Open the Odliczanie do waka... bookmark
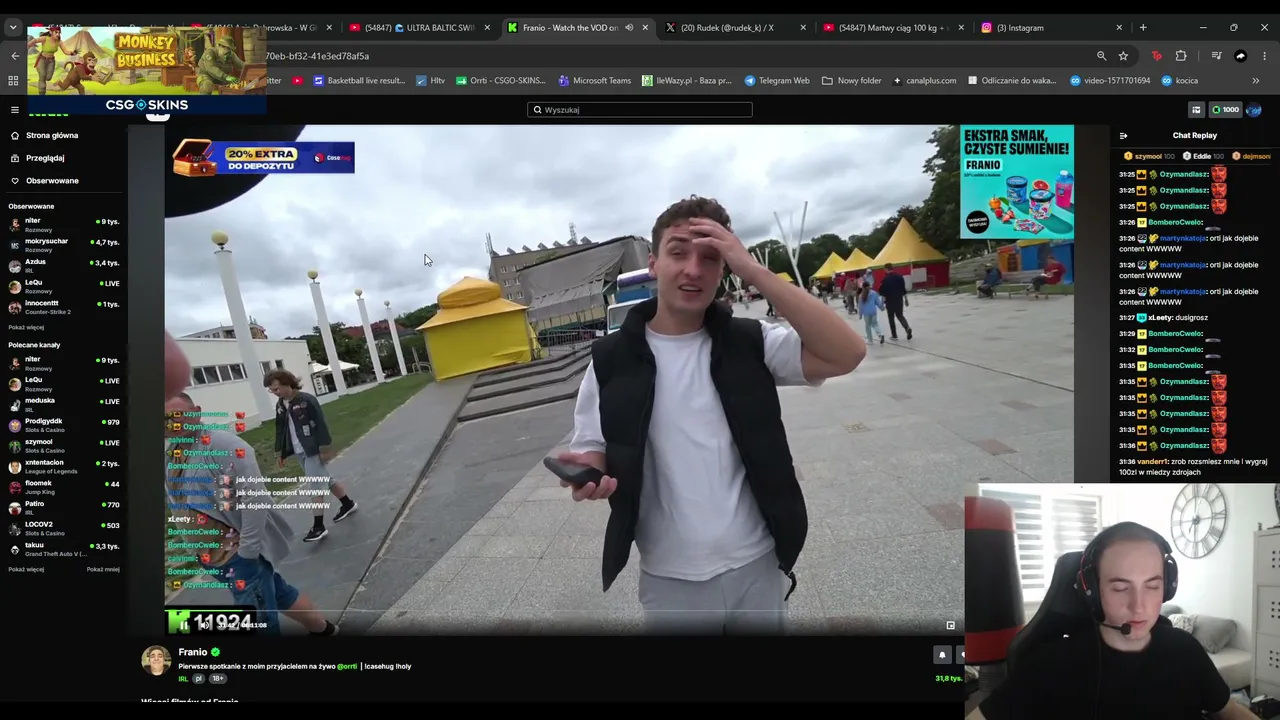Screen dimensions: 1280x720 click(1012, 81)
